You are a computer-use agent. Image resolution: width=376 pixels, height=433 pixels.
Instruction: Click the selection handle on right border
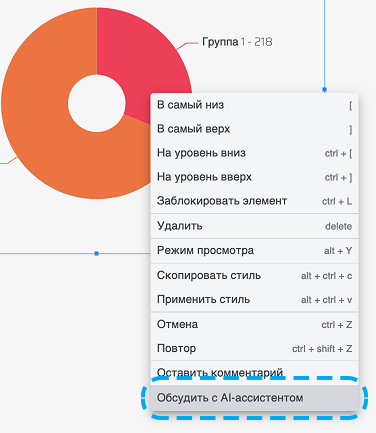point(324,89)
